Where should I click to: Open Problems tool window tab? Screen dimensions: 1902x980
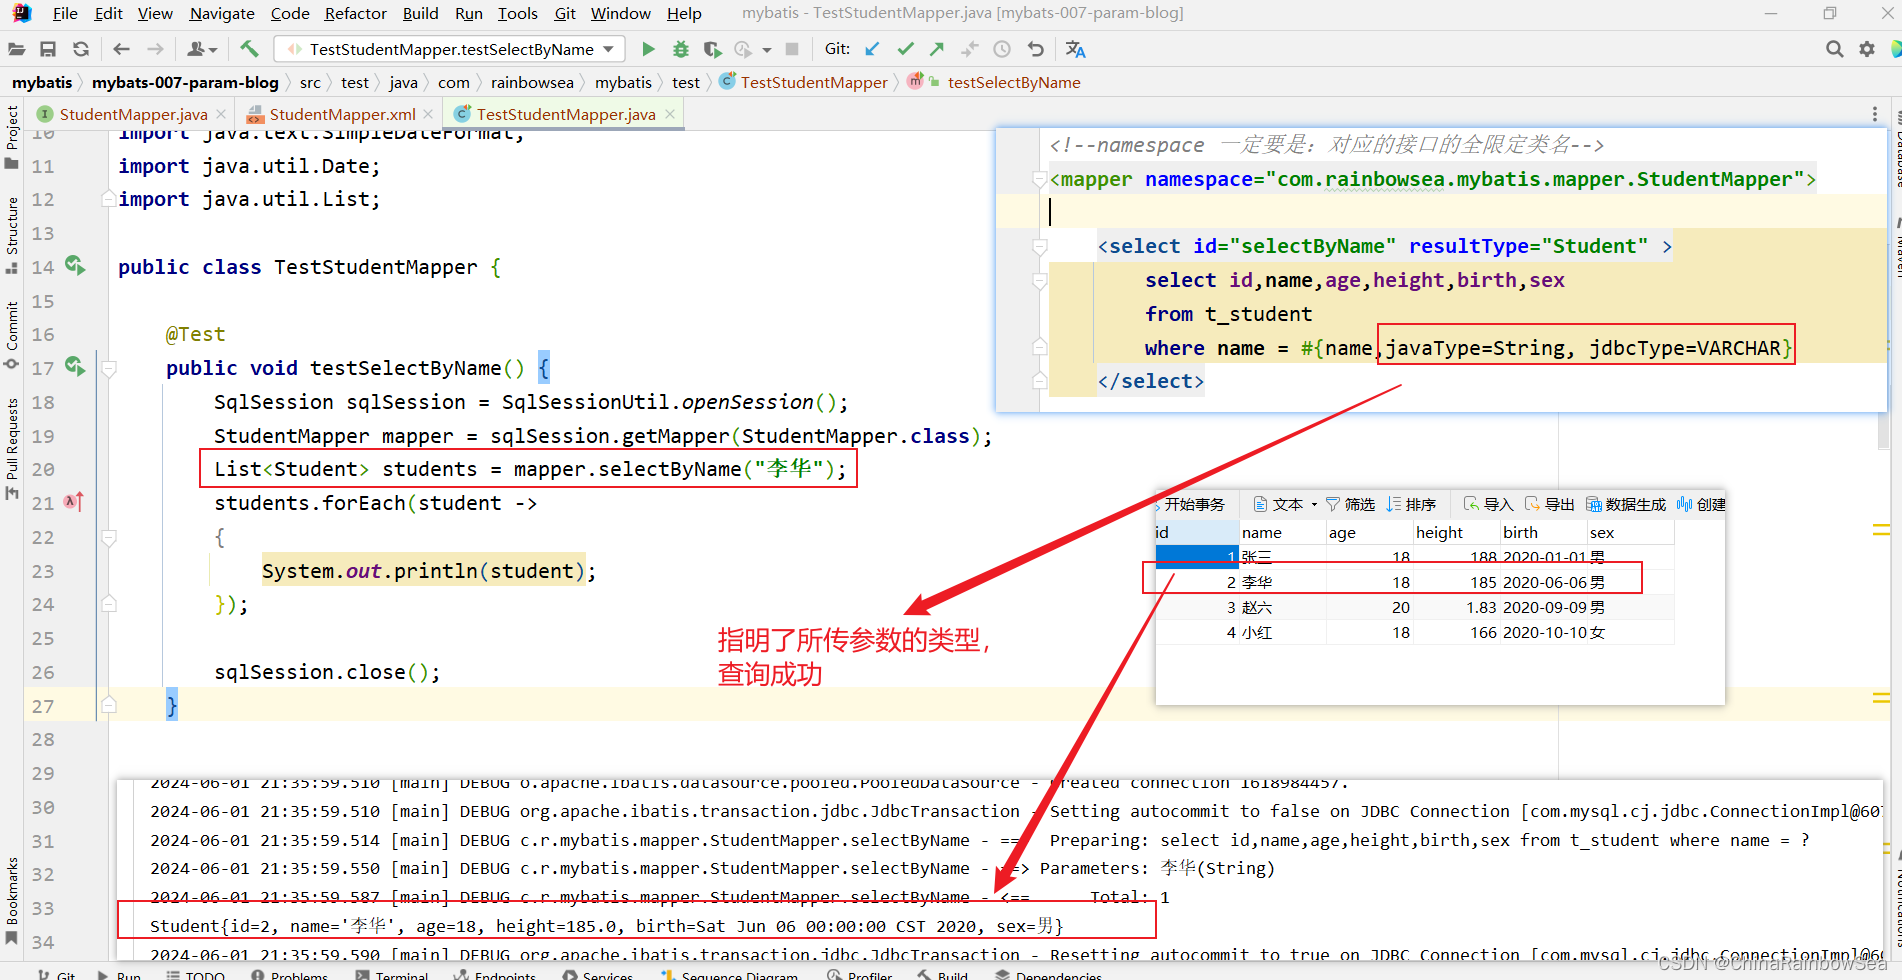click(290, 974)
